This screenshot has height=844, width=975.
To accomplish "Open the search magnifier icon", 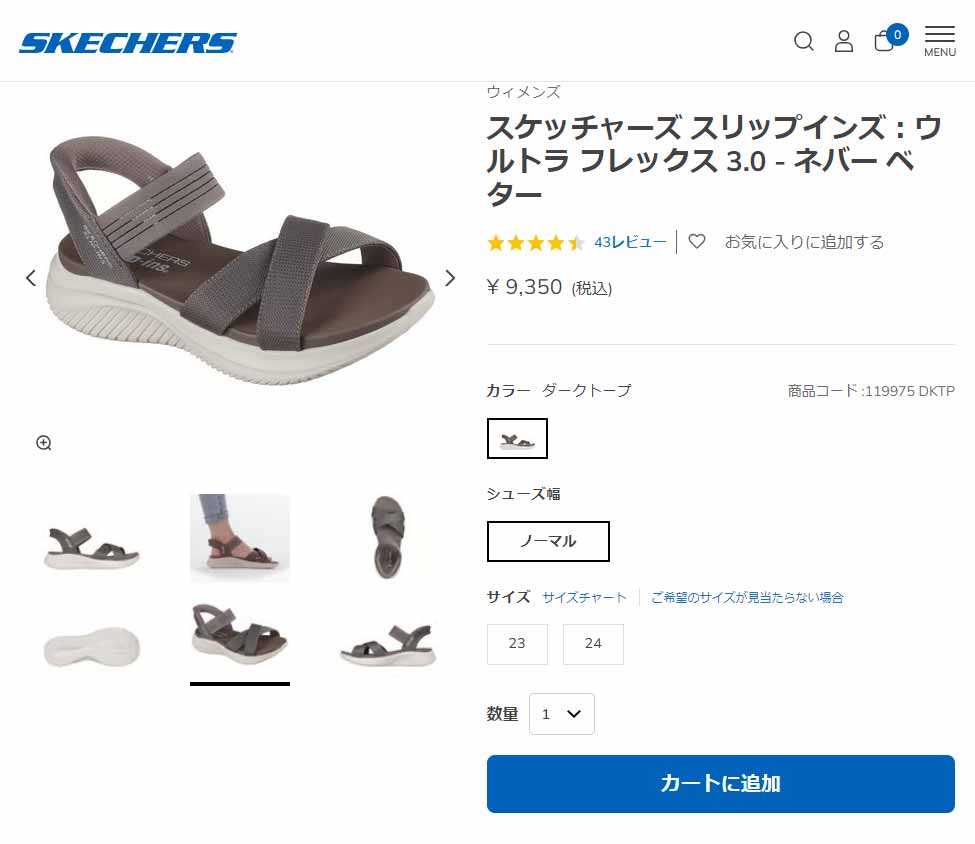I will coord(803,42).
